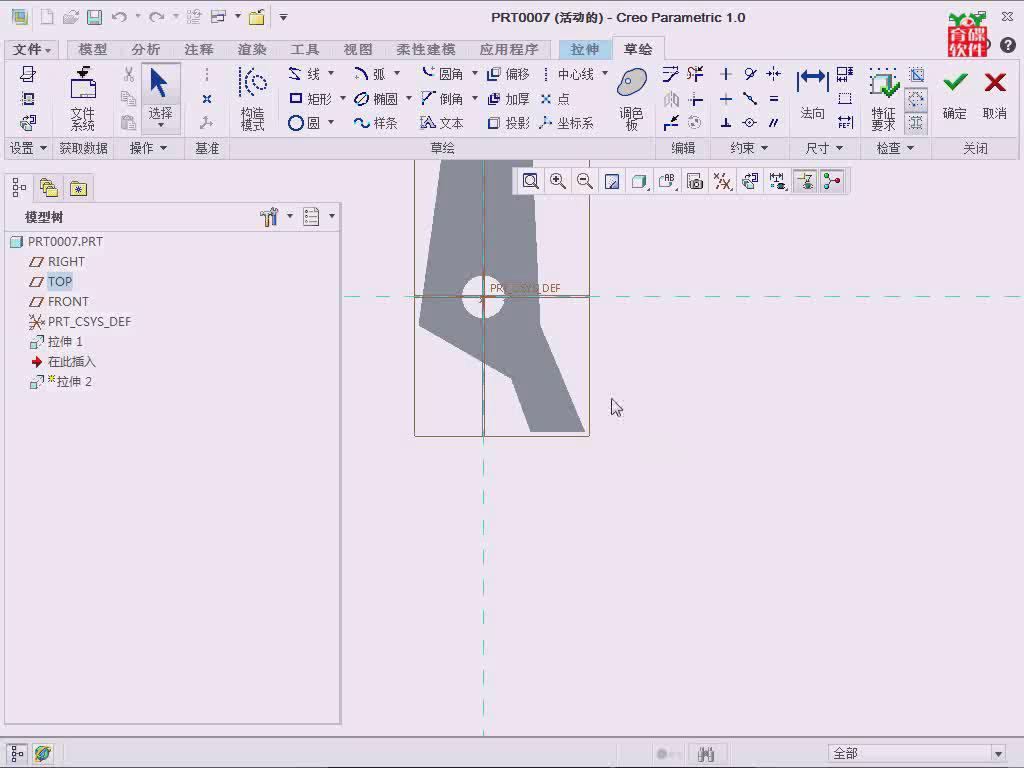Select the Circle (圆) tool
Screen dimensions: 1024x768
coord(304,123)
